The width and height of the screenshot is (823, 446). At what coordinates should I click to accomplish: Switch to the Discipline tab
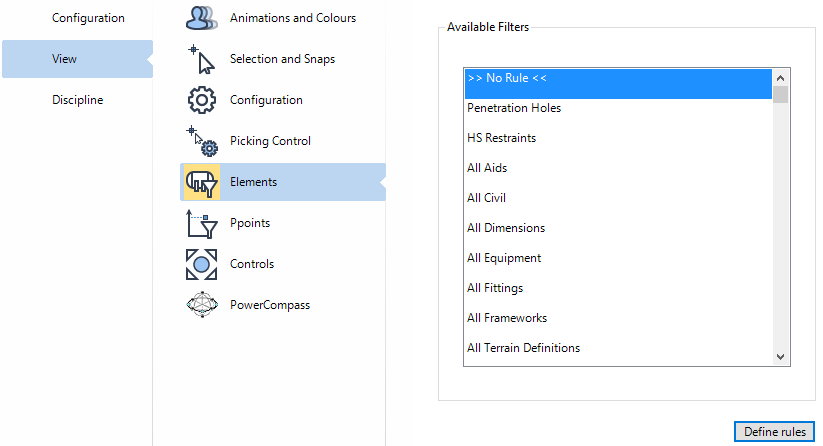coord(77,100)
